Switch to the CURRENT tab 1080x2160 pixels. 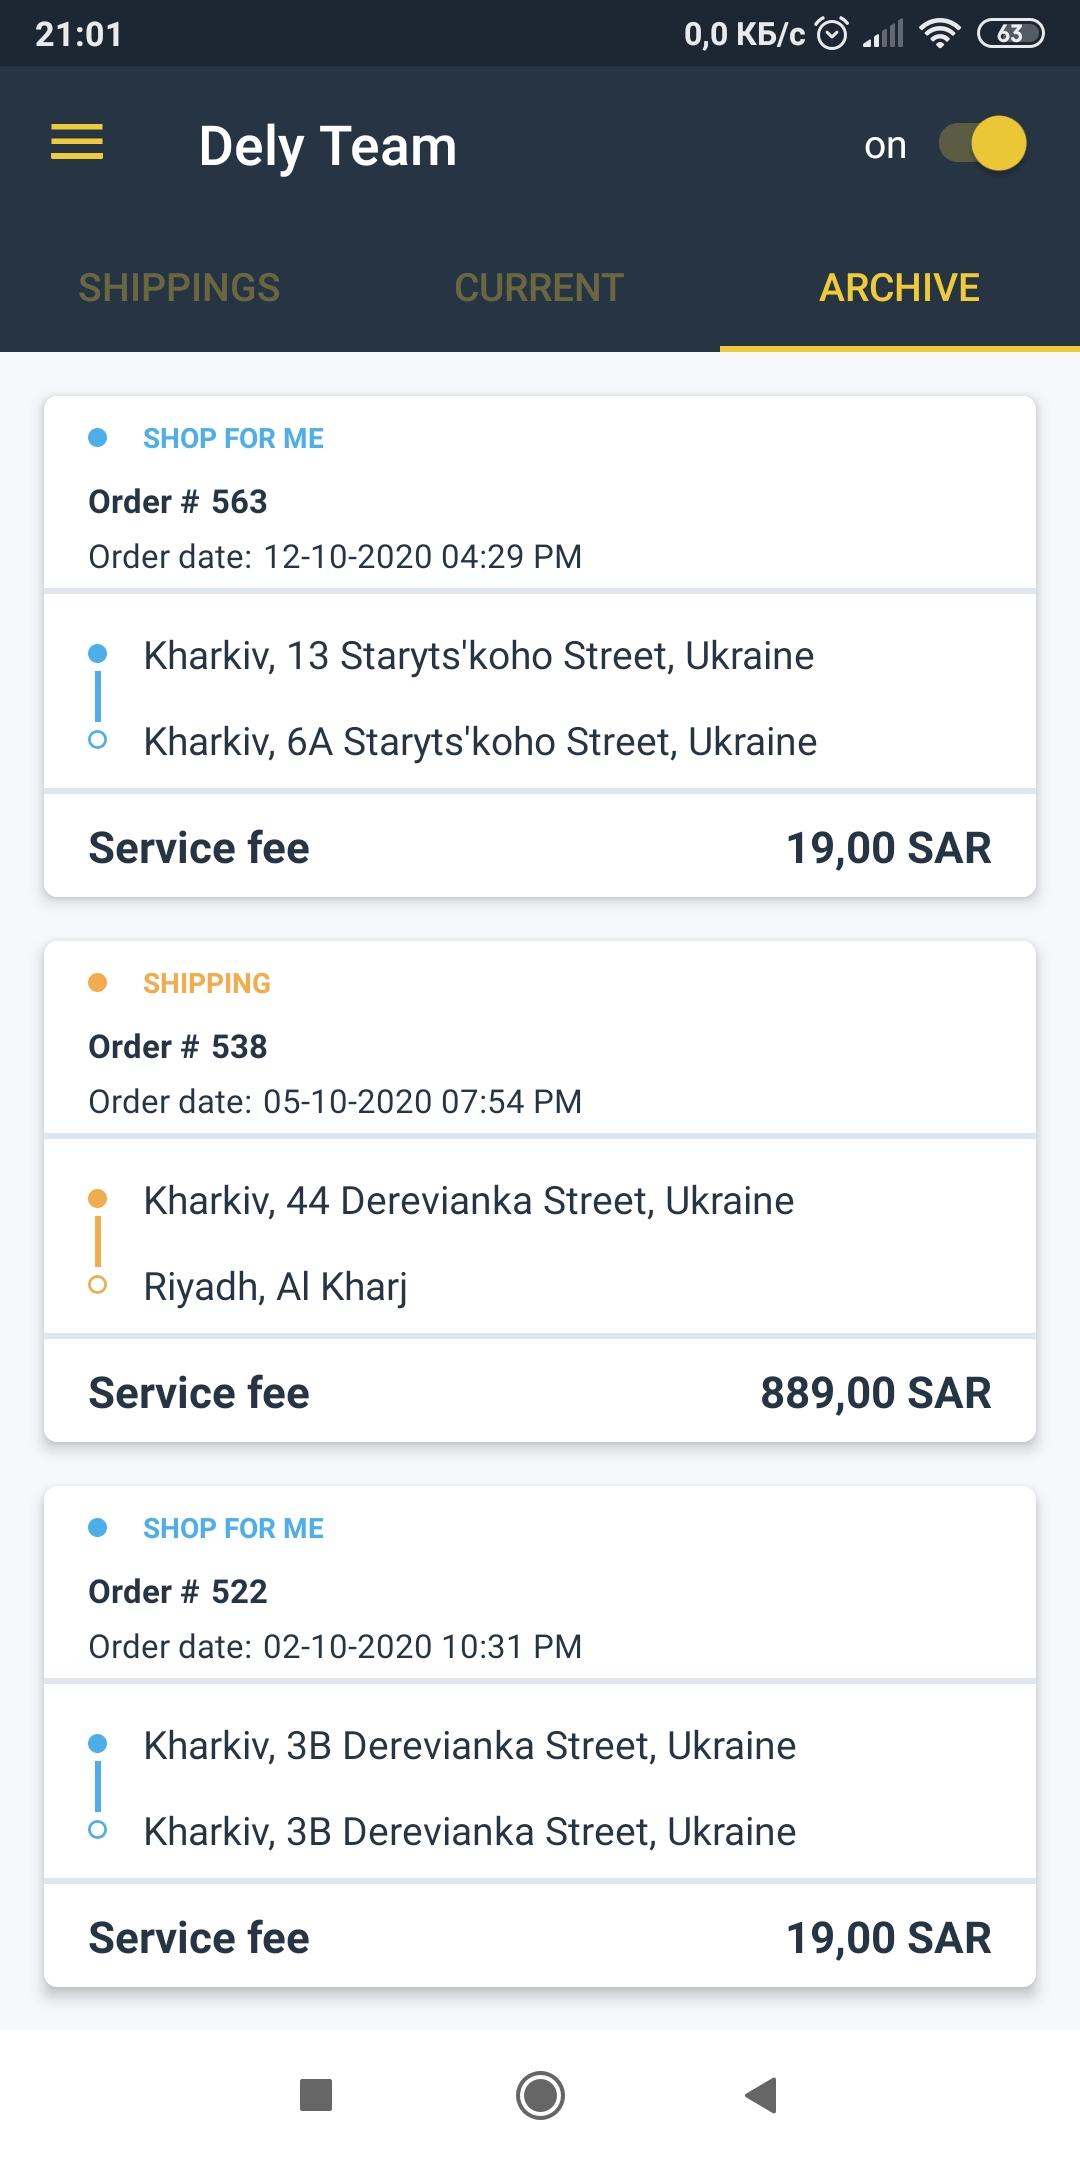(539, 288)
